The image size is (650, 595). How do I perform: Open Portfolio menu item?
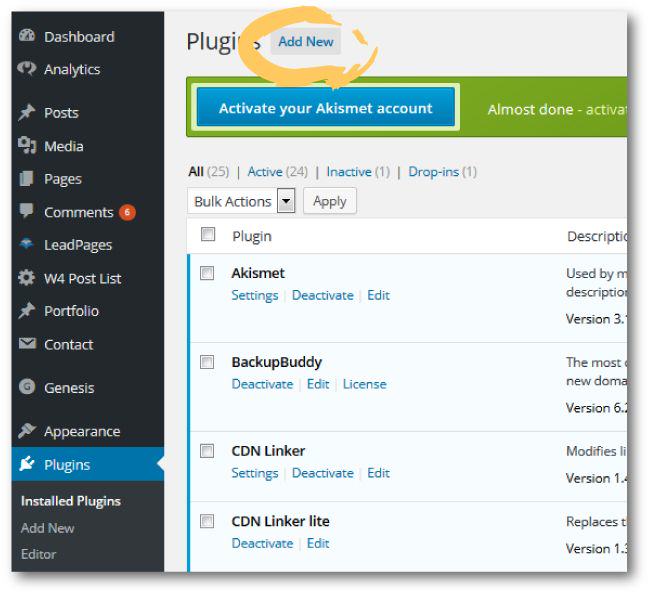[72, 311]
